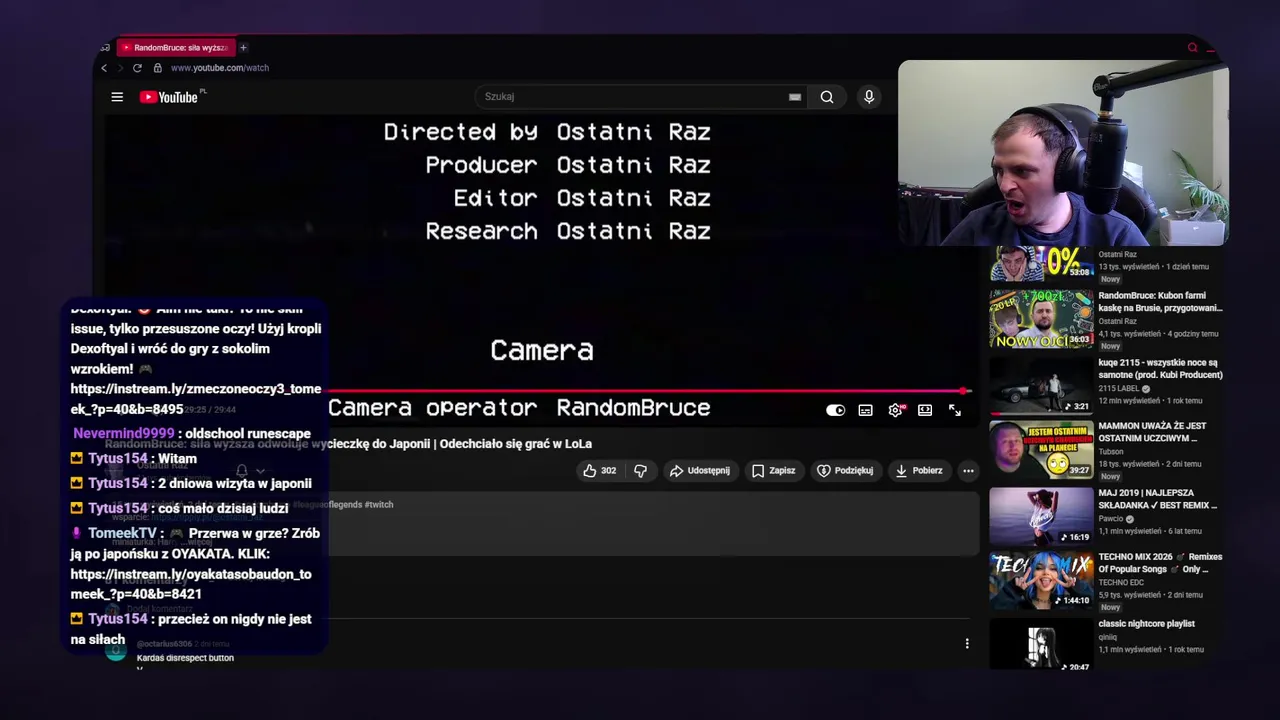Reload the page in the browser
The image size is (1280, 720).
pos(137,68)
